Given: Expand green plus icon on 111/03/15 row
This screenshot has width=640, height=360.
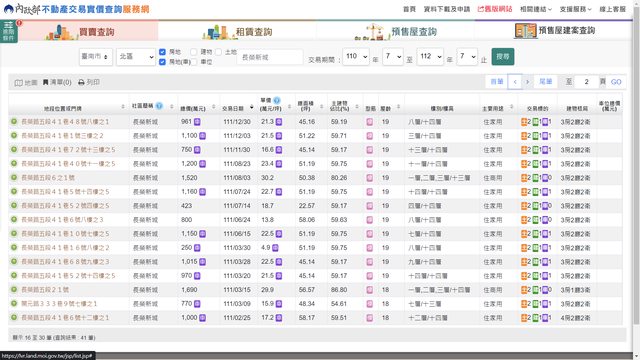Looking at the screenshot, I should [14, 289].
